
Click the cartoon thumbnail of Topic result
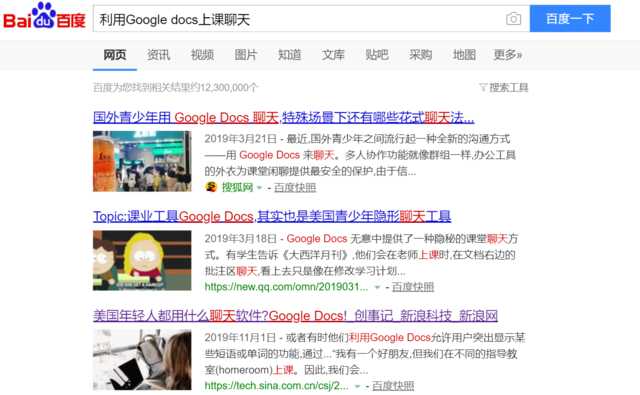click(142, 260)
